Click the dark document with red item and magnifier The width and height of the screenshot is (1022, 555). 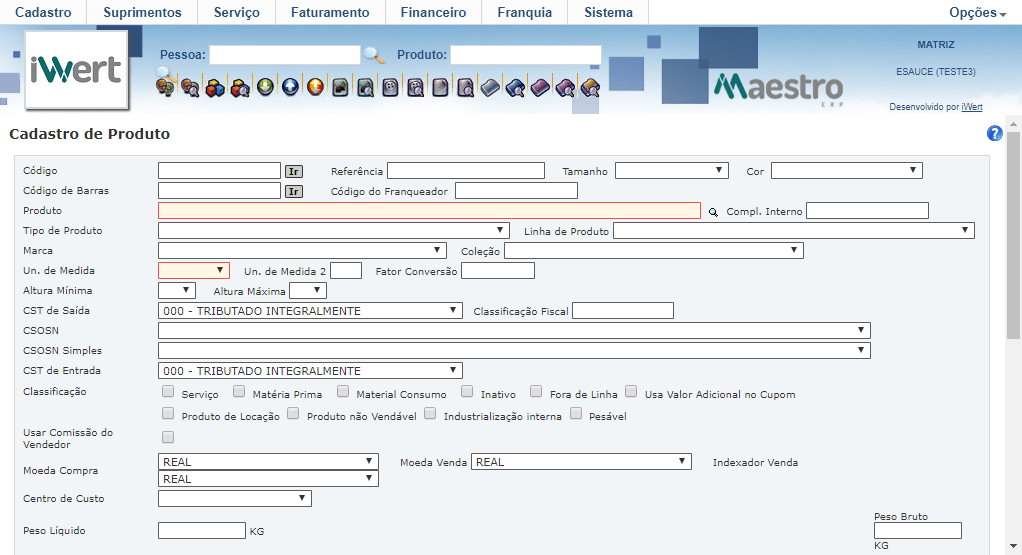[365, 87]
